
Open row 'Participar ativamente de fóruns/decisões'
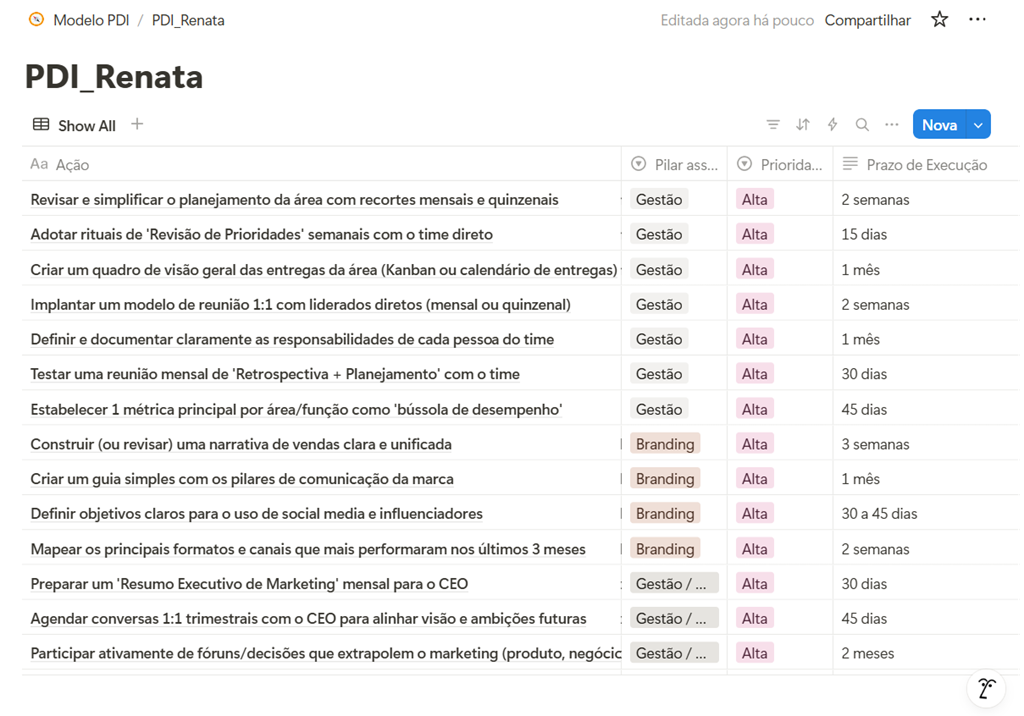click(325, 653)
